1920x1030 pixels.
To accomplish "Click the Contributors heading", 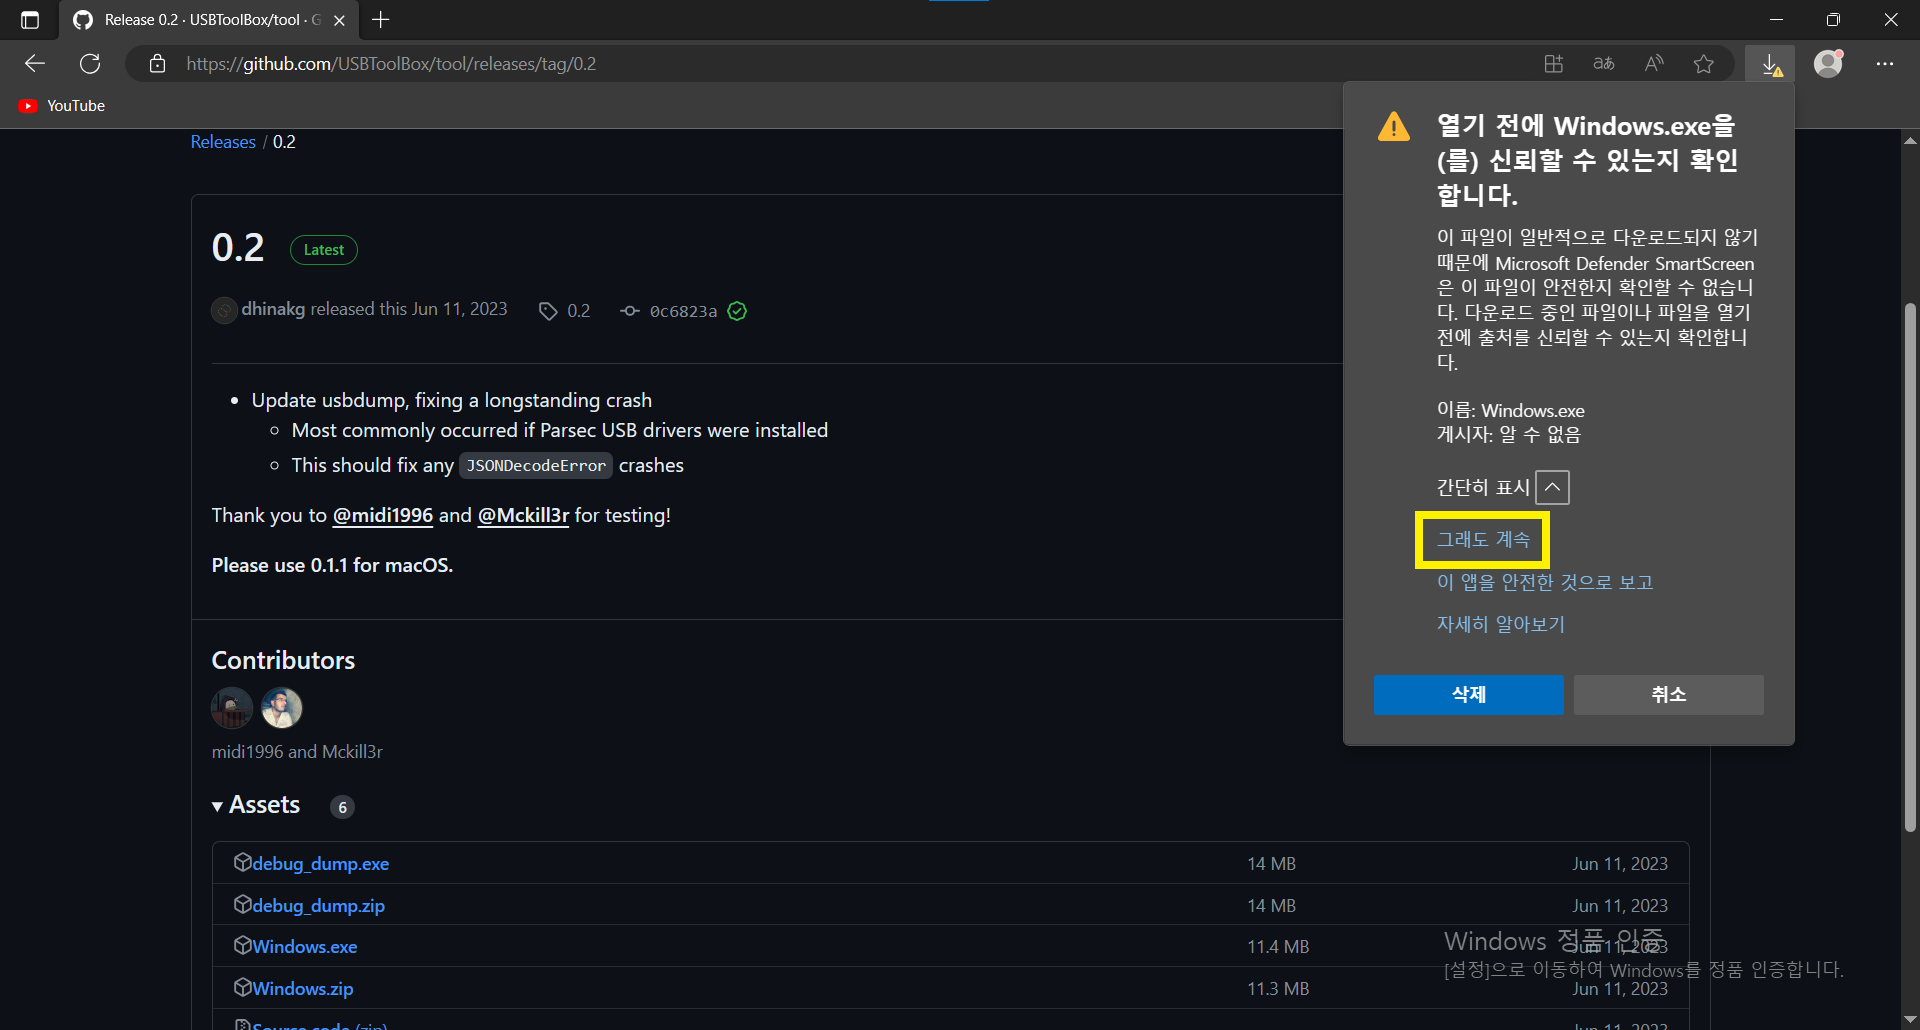I will [283, 660].
